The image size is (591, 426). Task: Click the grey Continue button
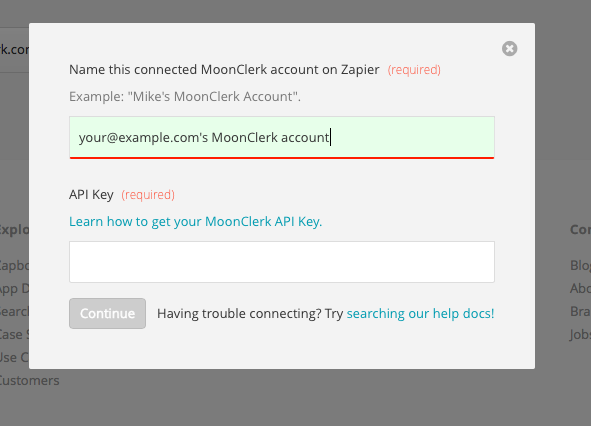click(107, 313)
